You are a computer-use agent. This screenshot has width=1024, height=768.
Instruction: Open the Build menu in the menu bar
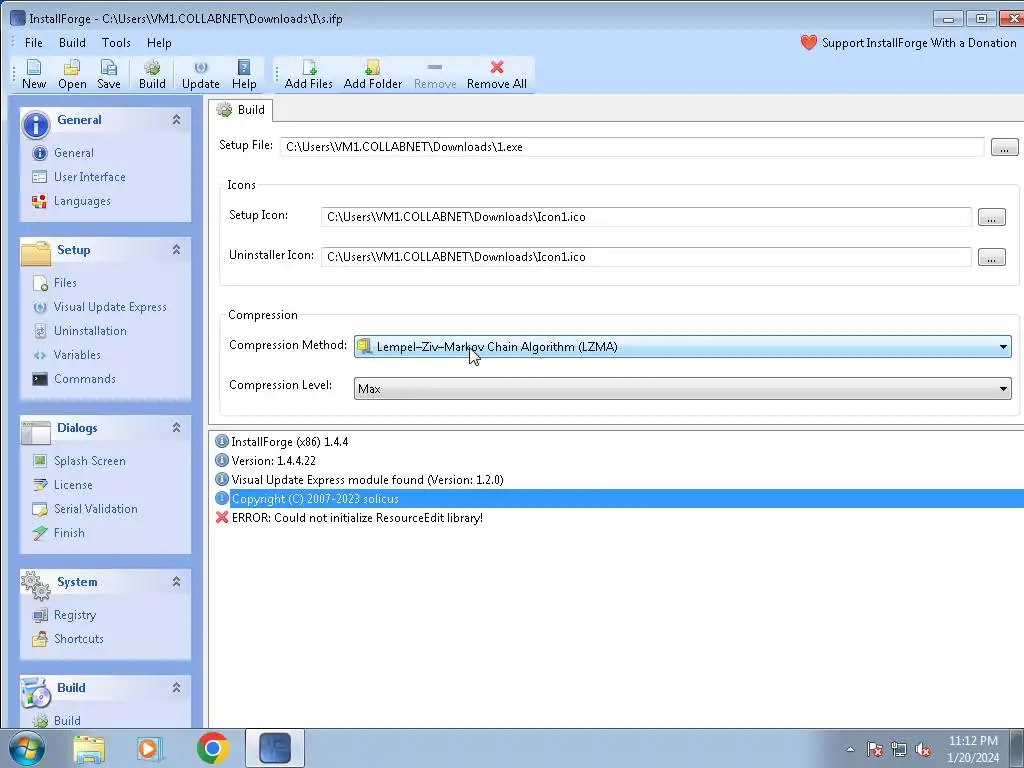(x=72, y=43)
